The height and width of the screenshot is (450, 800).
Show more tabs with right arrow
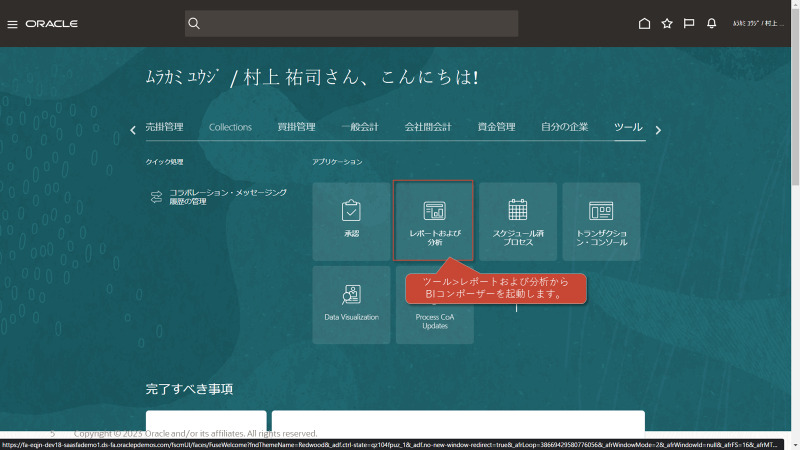(658, 130)
